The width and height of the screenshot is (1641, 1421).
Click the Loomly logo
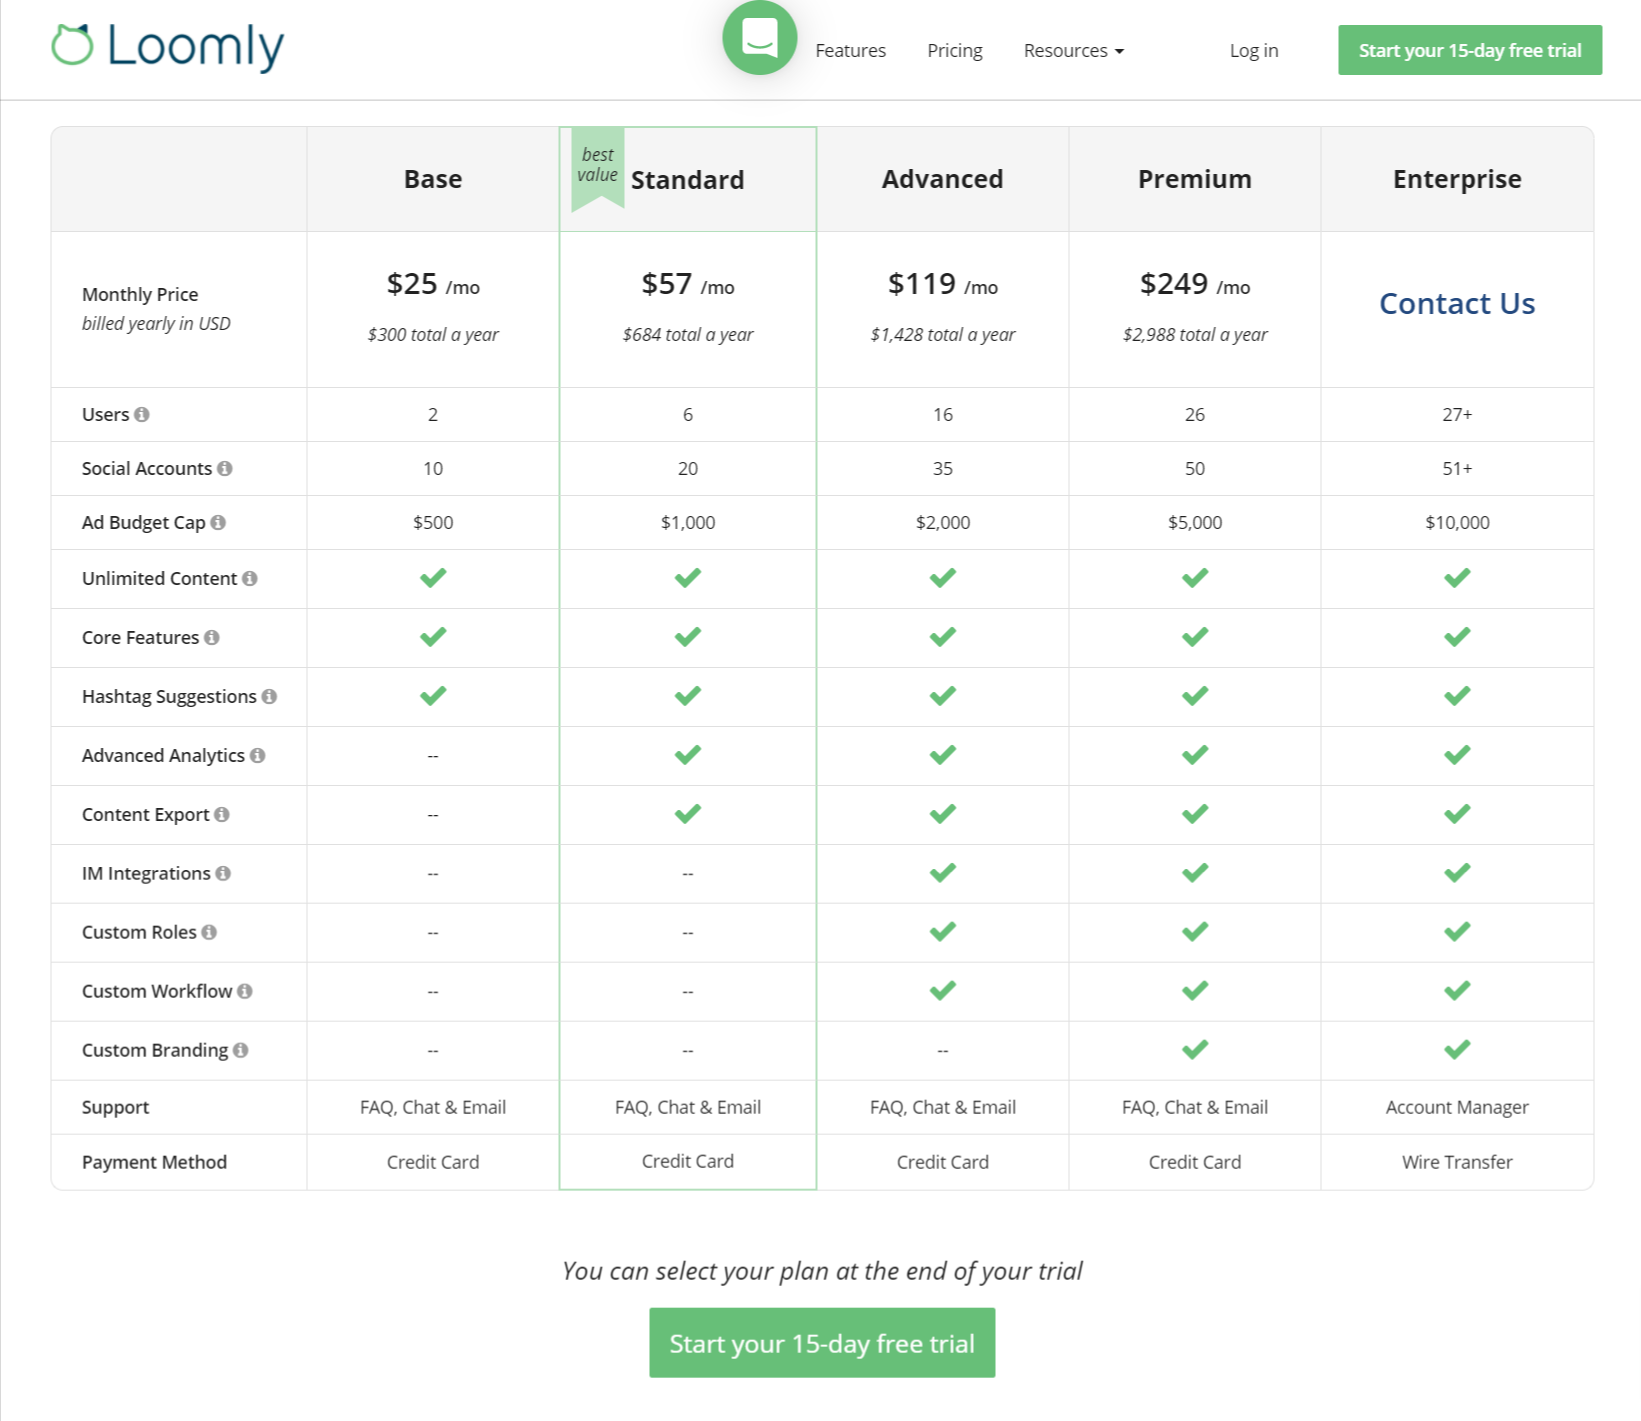point(168,46)
